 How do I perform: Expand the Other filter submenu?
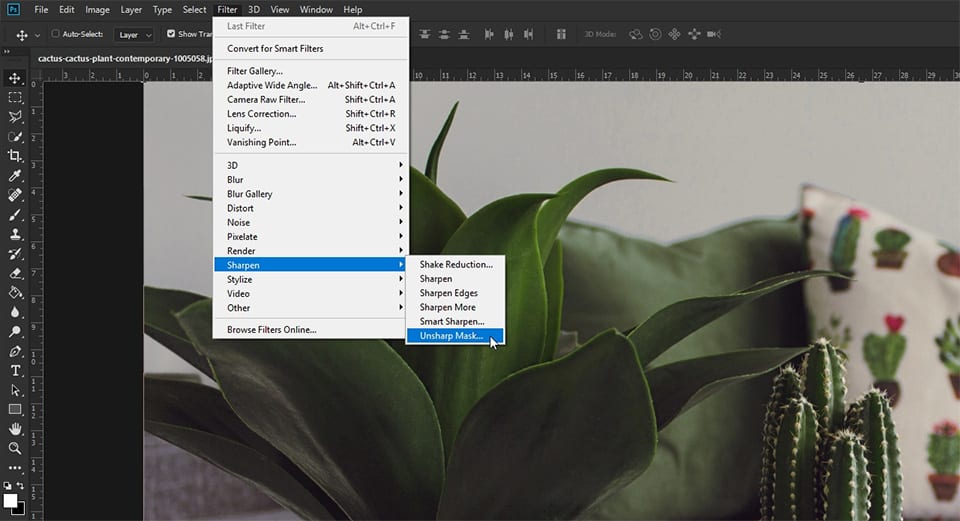point(312,308)
